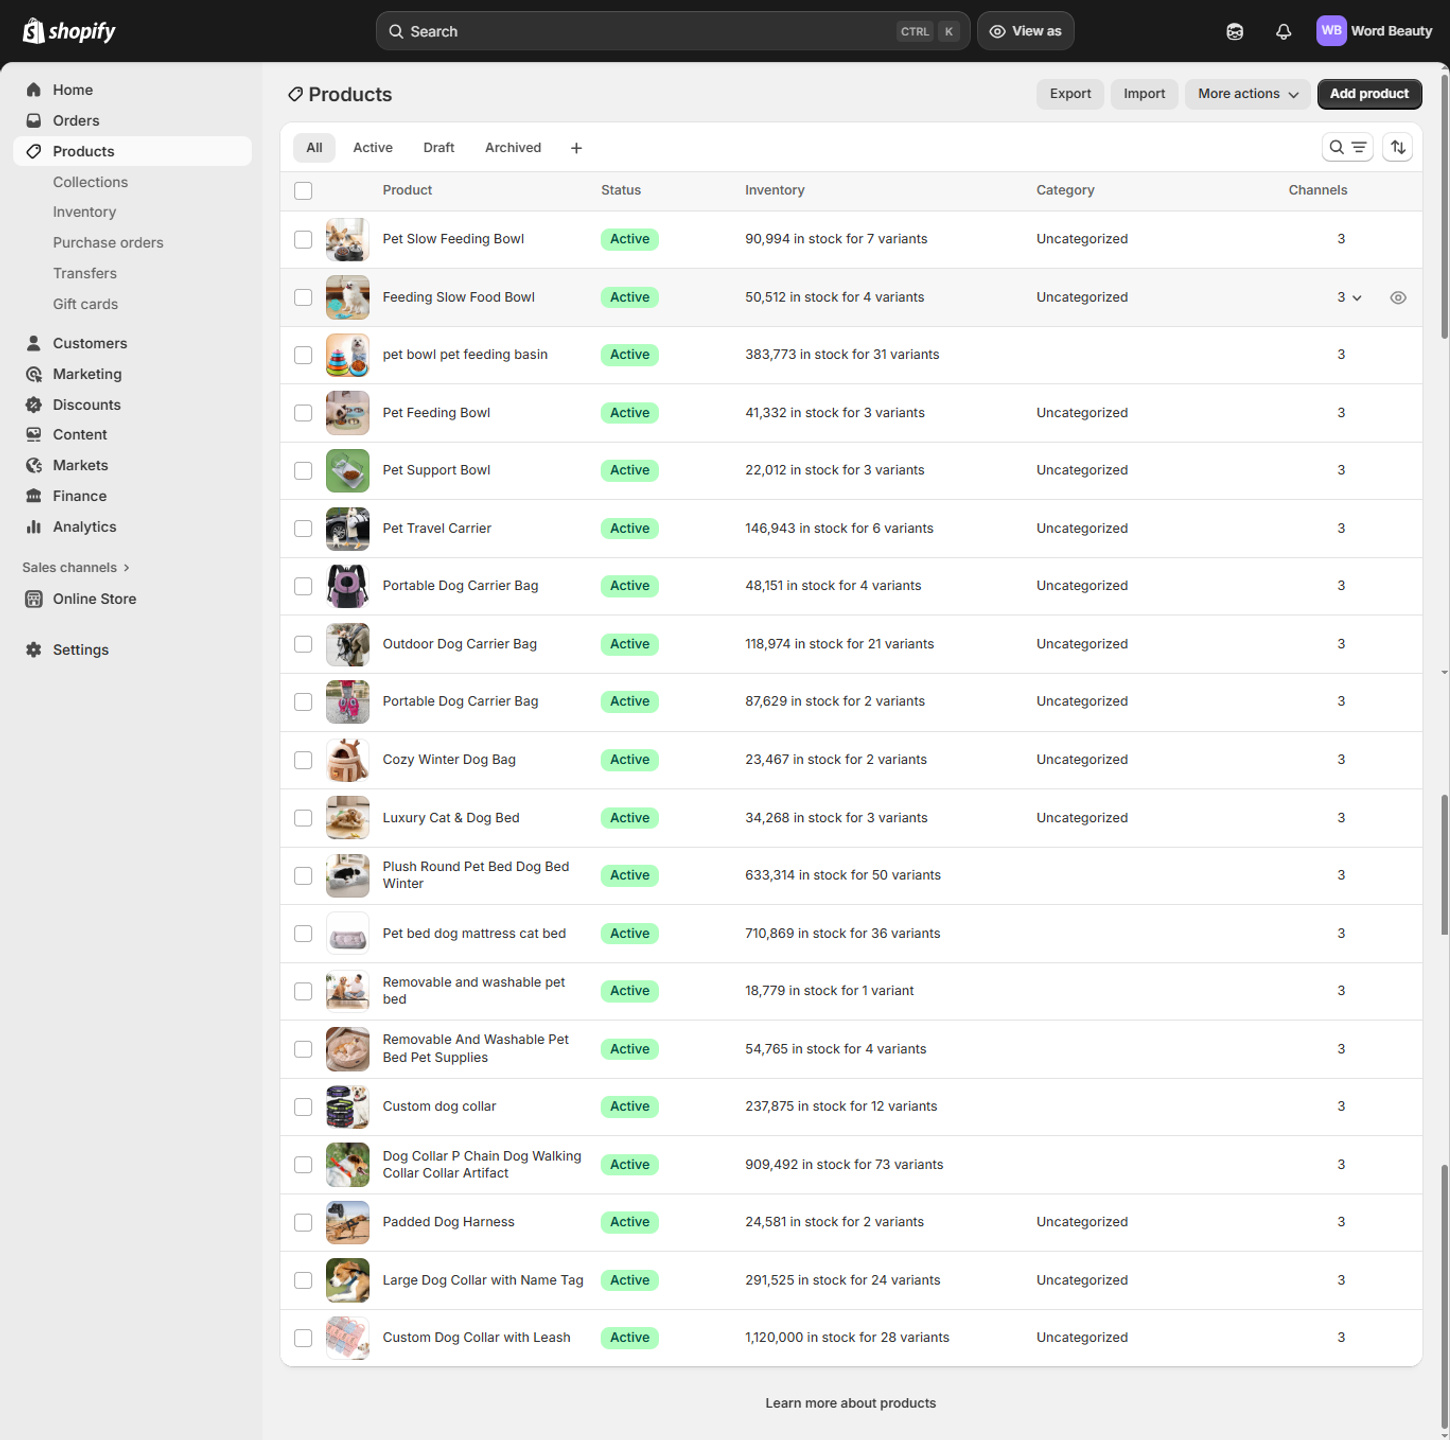This screenshot has height=1440, width=1450.
Task: Select Luxury Cat & Dog Bed checkbox
Action: tap(303, 818)
